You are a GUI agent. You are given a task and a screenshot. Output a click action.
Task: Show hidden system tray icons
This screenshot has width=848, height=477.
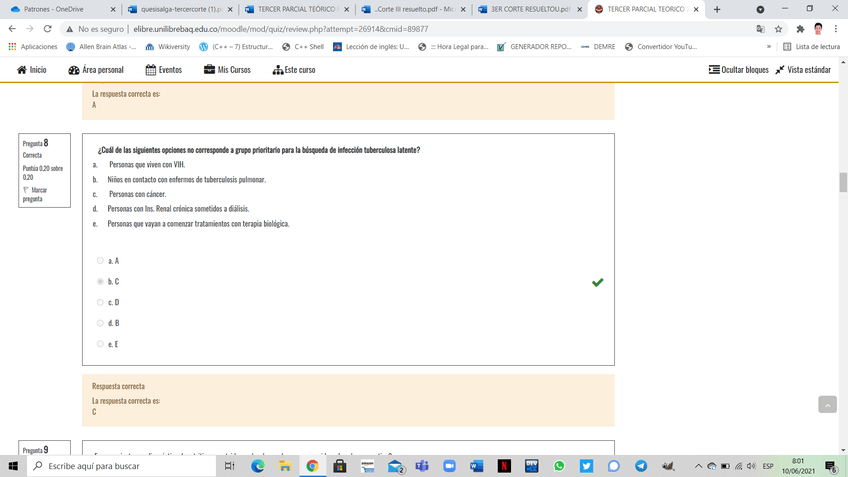pos(698,466)
